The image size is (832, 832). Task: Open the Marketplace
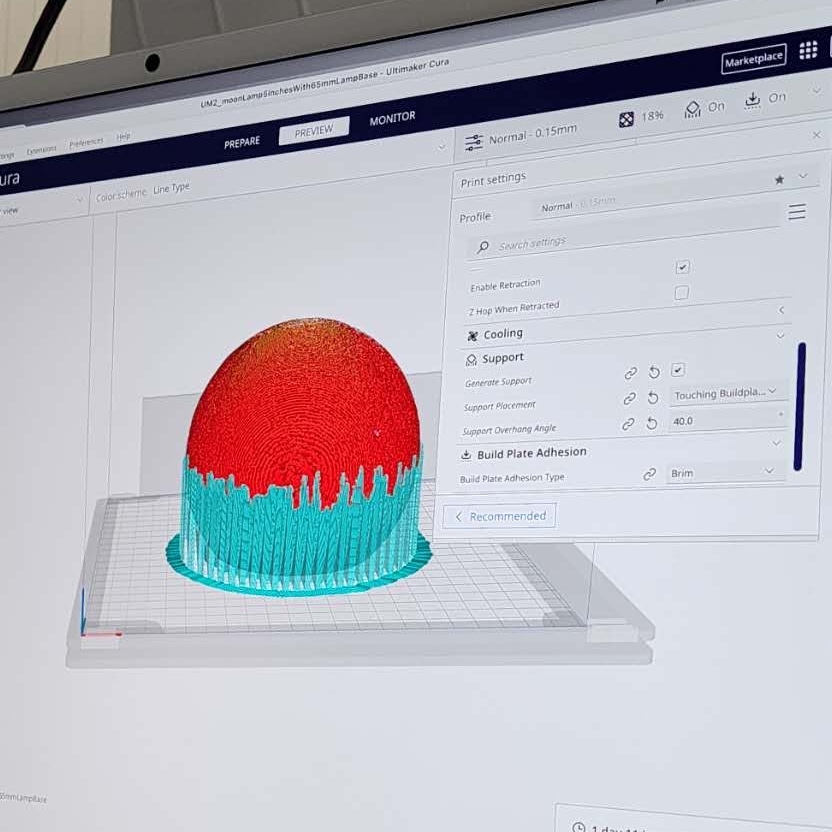point(753,60)
